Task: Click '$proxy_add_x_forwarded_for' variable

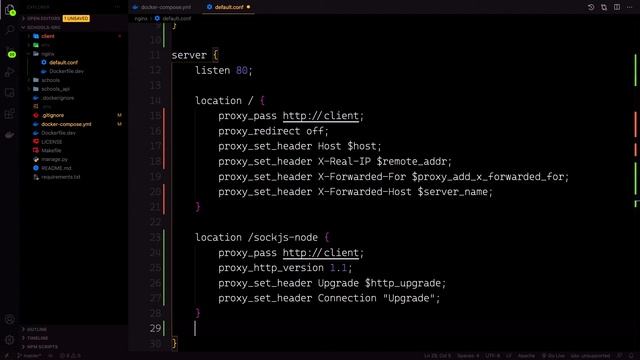Action: pyautogui.click(x=487, y=177)
